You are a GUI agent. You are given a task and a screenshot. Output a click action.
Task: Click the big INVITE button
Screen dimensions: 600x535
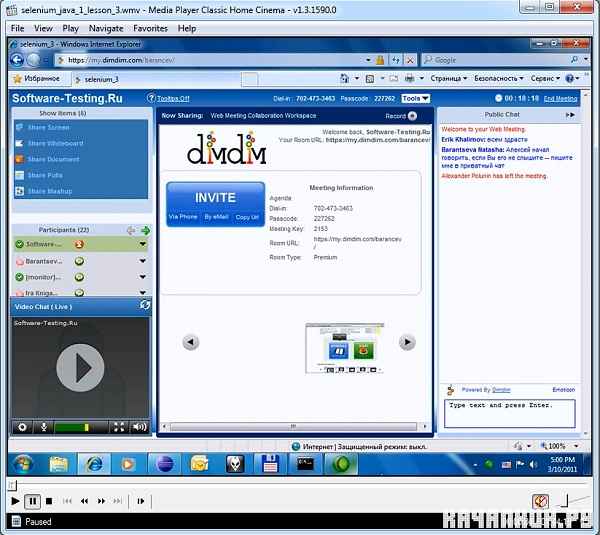[215, 197]
